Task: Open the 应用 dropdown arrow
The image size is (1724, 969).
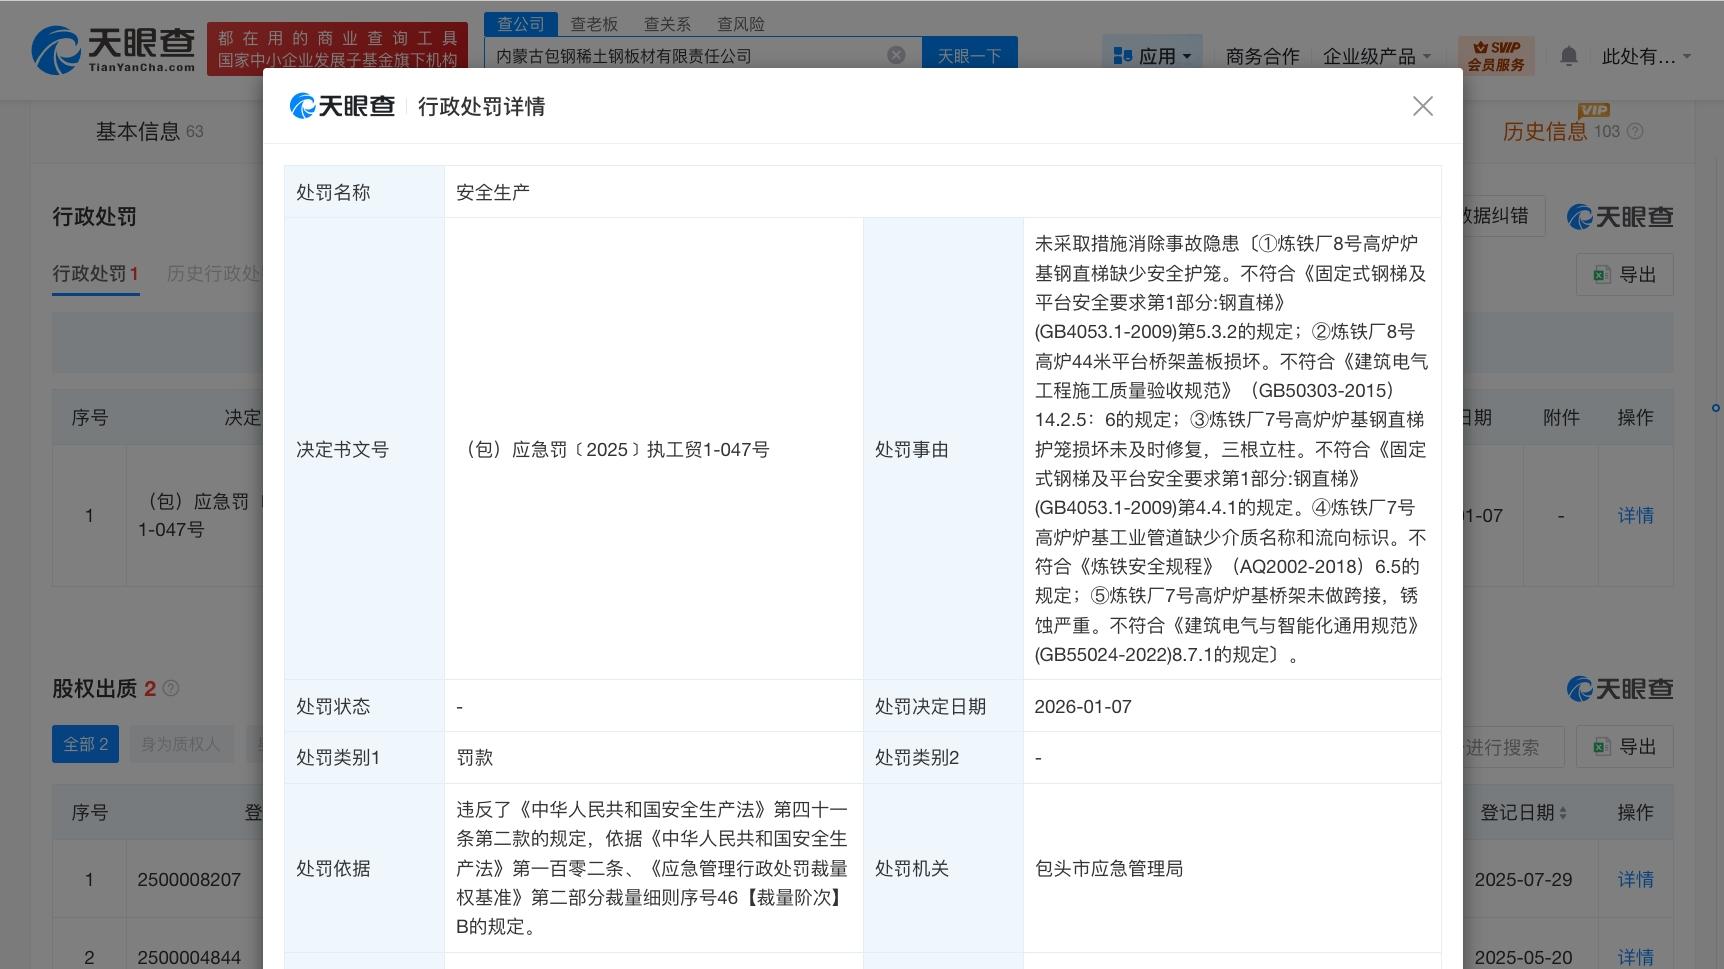Action: (1187, 57)
